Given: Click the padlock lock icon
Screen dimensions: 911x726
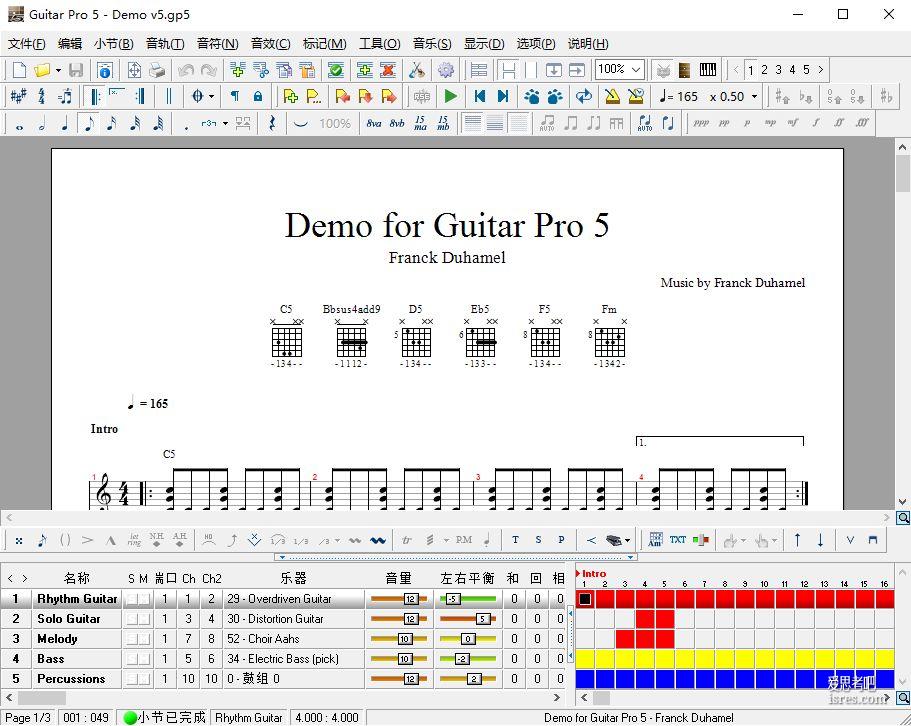Looking at the screenshot, I should click(258, 96).
